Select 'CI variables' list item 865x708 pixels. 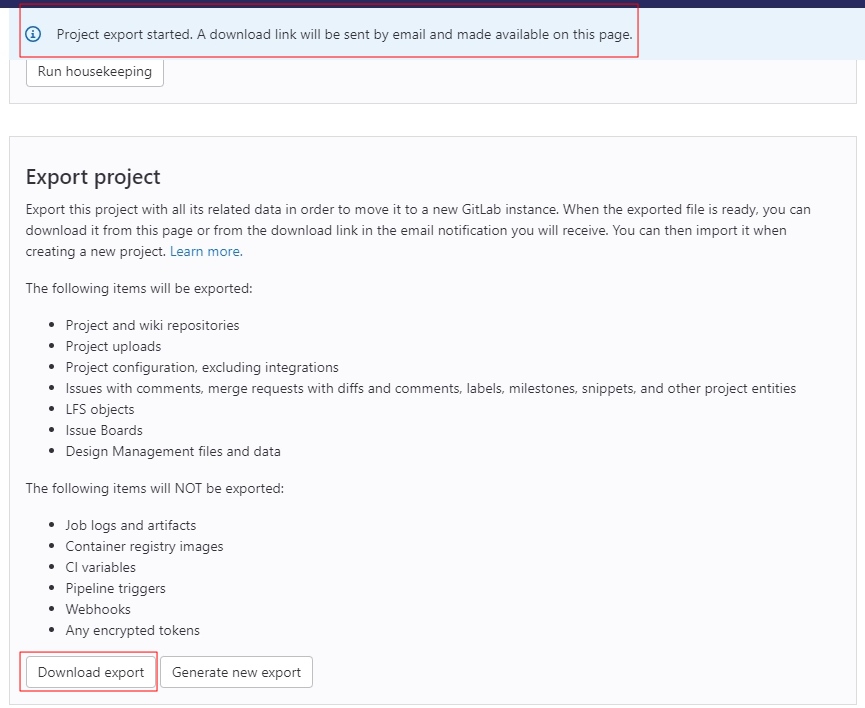(x=100, y=567)
